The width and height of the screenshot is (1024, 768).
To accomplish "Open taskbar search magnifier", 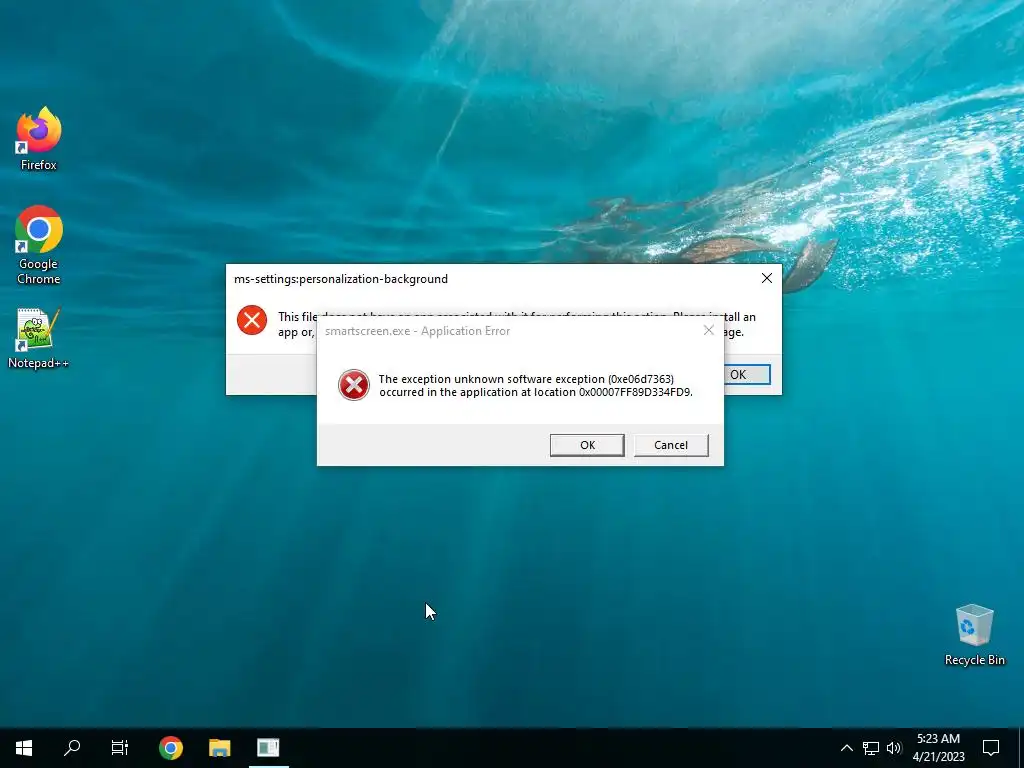I will point(72,748).
